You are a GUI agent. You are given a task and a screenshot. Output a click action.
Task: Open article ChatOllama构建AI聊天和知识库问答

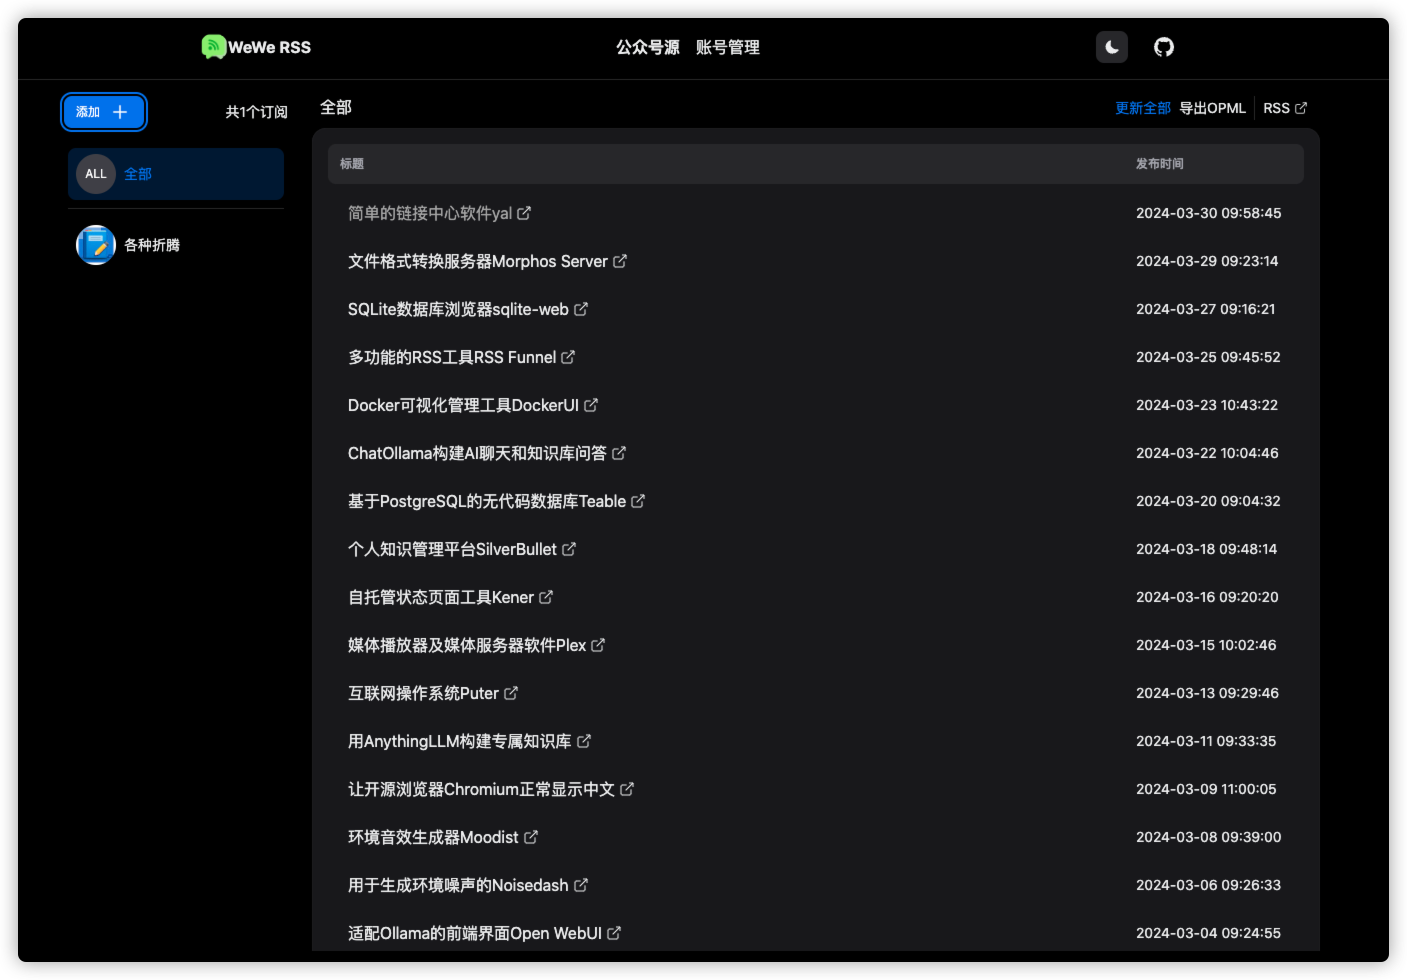tap(477, 453)
